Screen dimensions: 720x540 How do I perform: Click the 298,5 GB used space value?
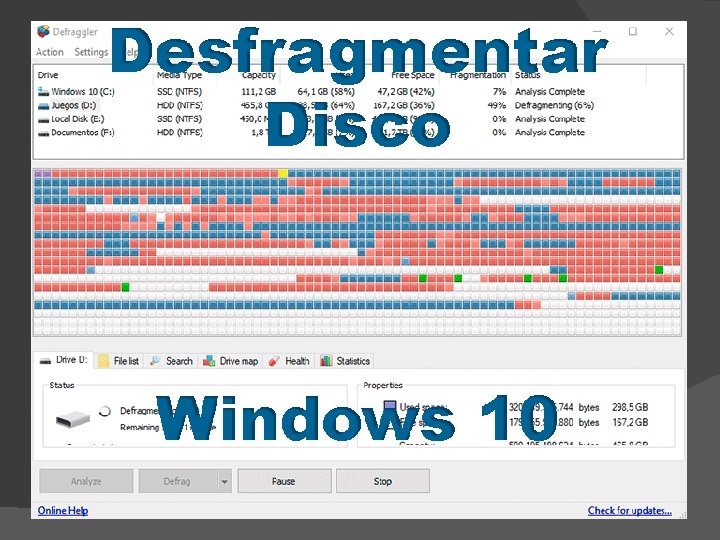click(630, 407)
